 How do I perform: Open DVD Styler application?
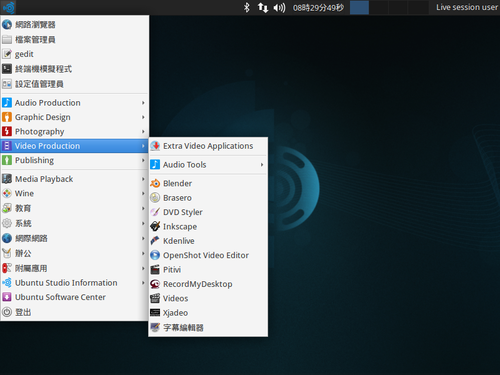point(208,212)
